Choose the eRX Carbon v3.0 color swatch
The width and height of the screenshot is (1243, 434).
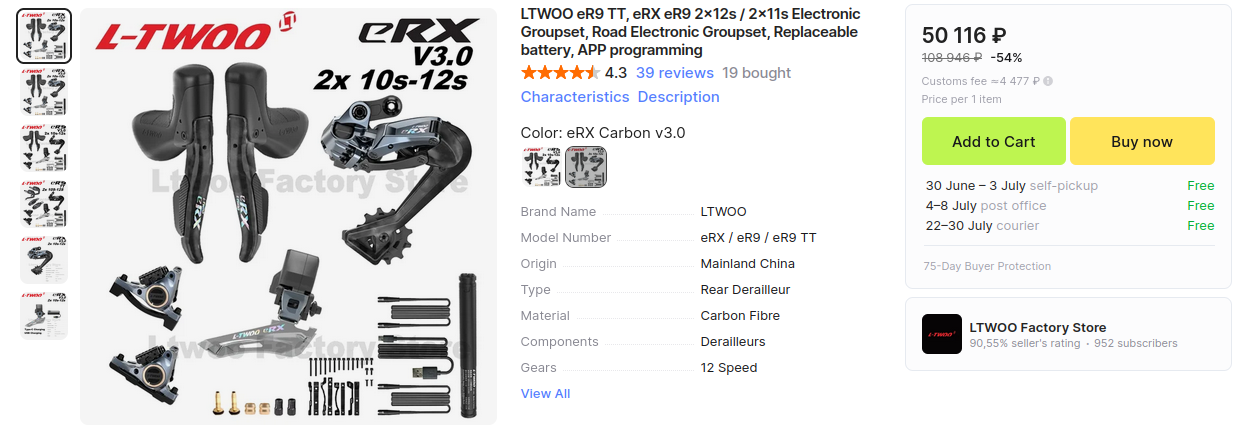(586, 167)
